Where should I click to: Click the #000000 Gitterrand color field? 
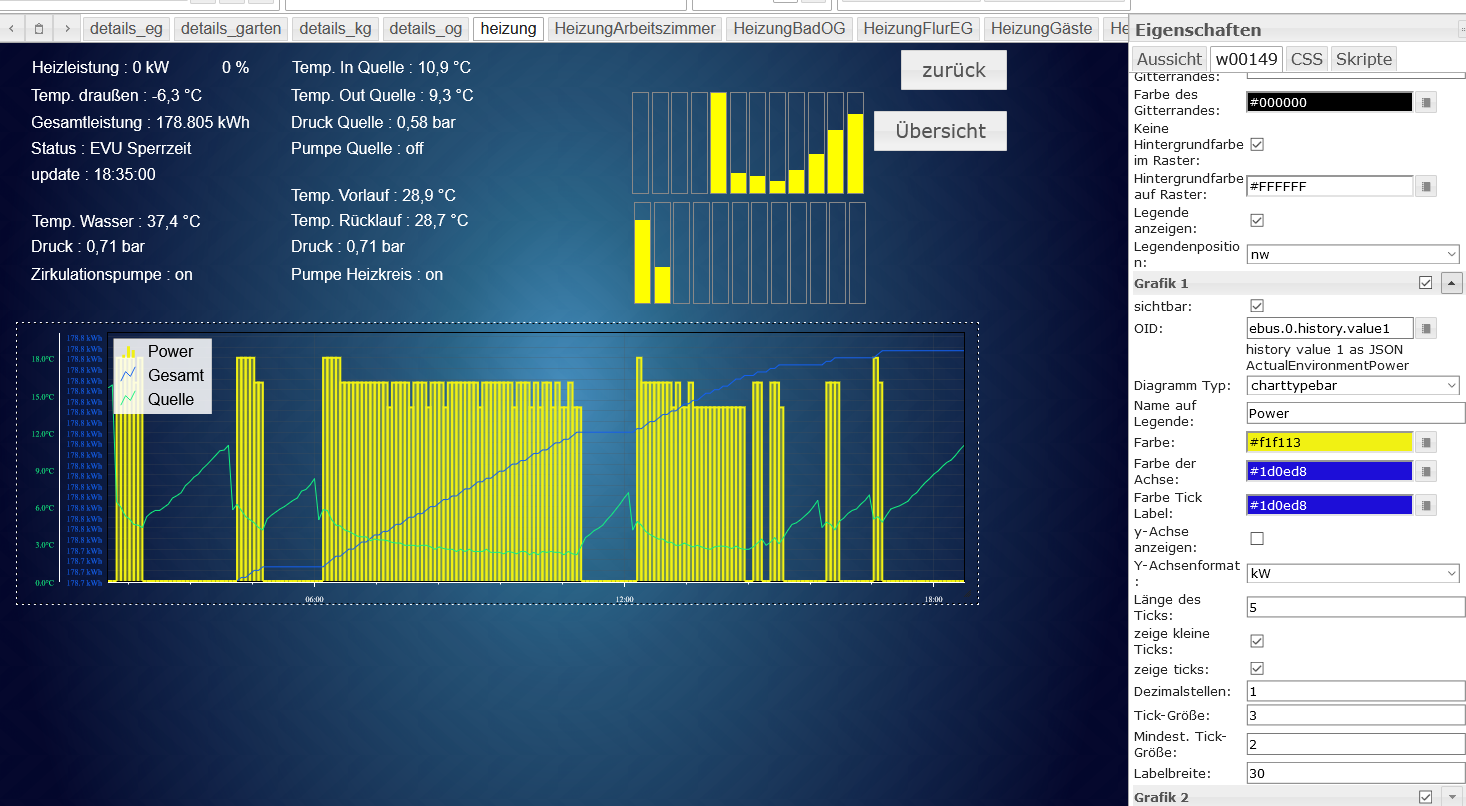(1330, 102)
